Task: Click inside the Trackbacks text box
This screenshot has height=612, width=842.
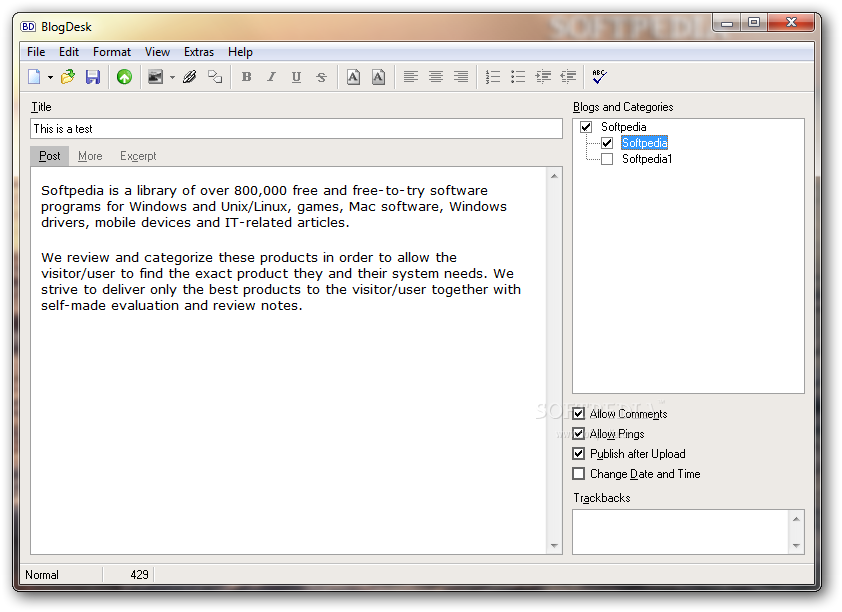Action: (680, 531)
